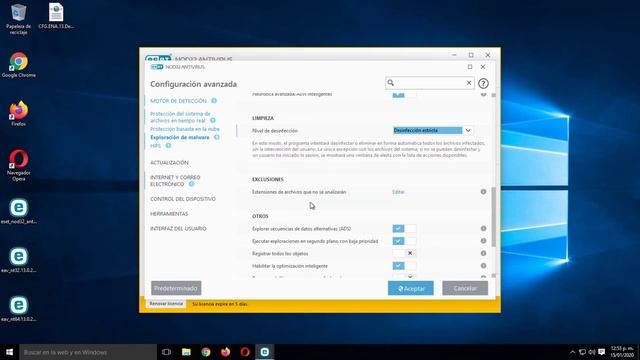Open the CFG.ENA file on desktop
Viewport: 640px width, 360px height.
[56, 16]
